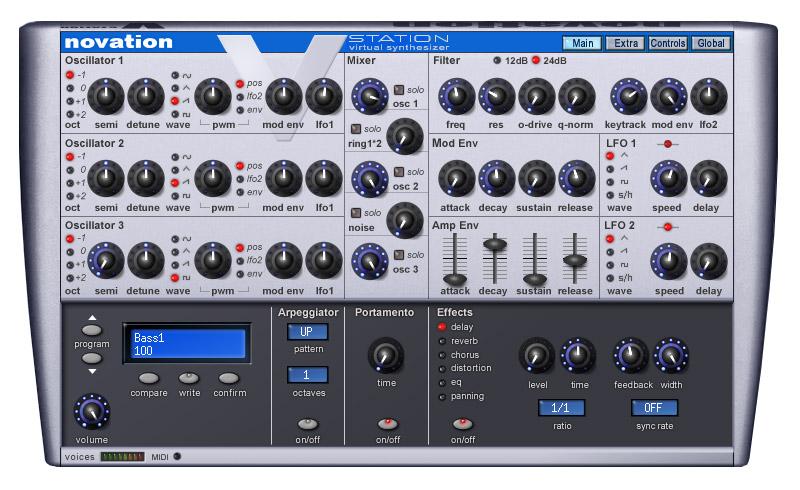Viewport: 800px width, 490px height.
Task: Open the Arpeggiator pattern UP selector
Action: 308,332
